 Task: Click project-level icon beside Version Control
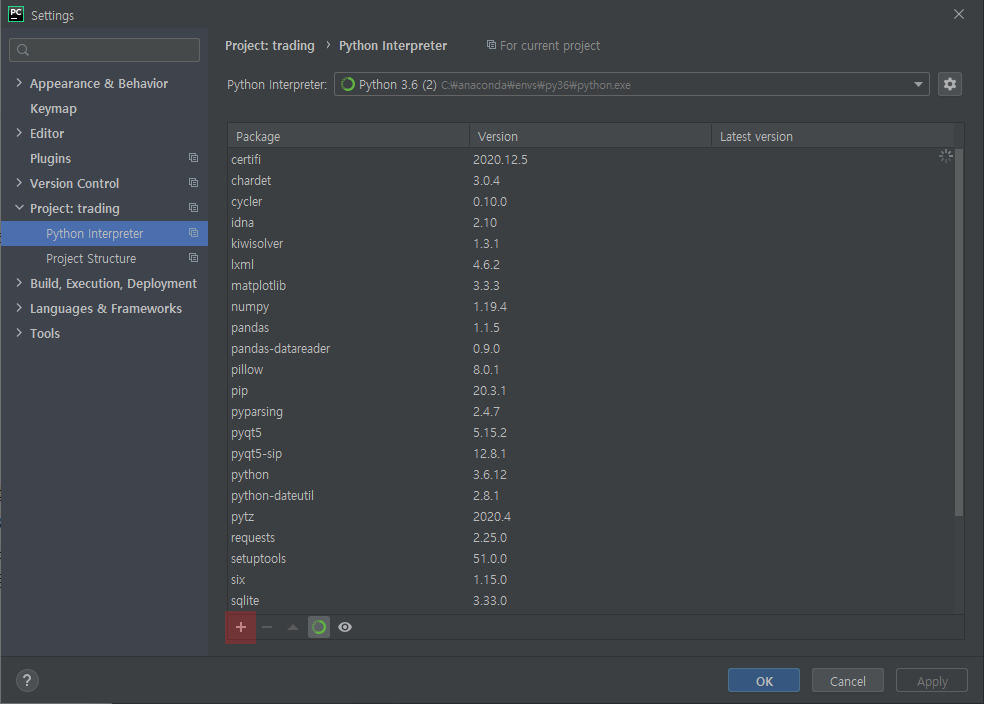pyautogui.click(x=193, y=183)
